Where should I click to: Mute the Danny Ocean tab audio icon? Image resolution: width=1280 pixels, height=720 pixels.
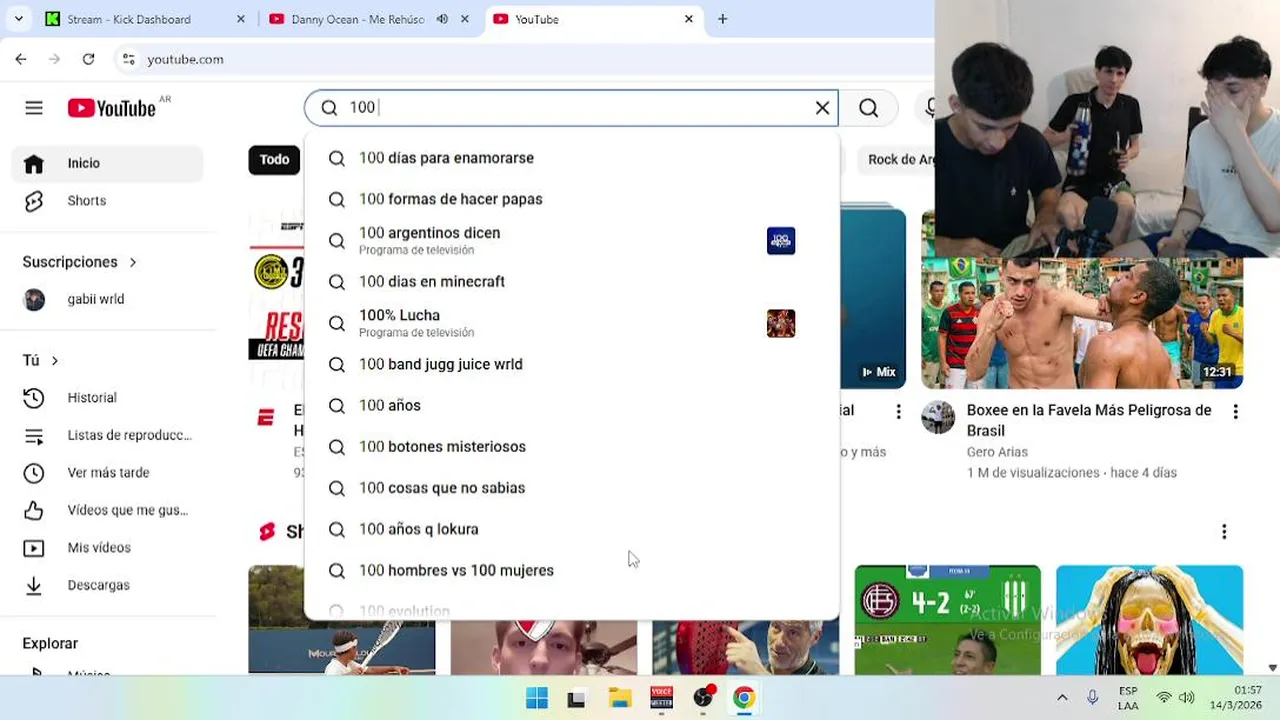(442, 19)
